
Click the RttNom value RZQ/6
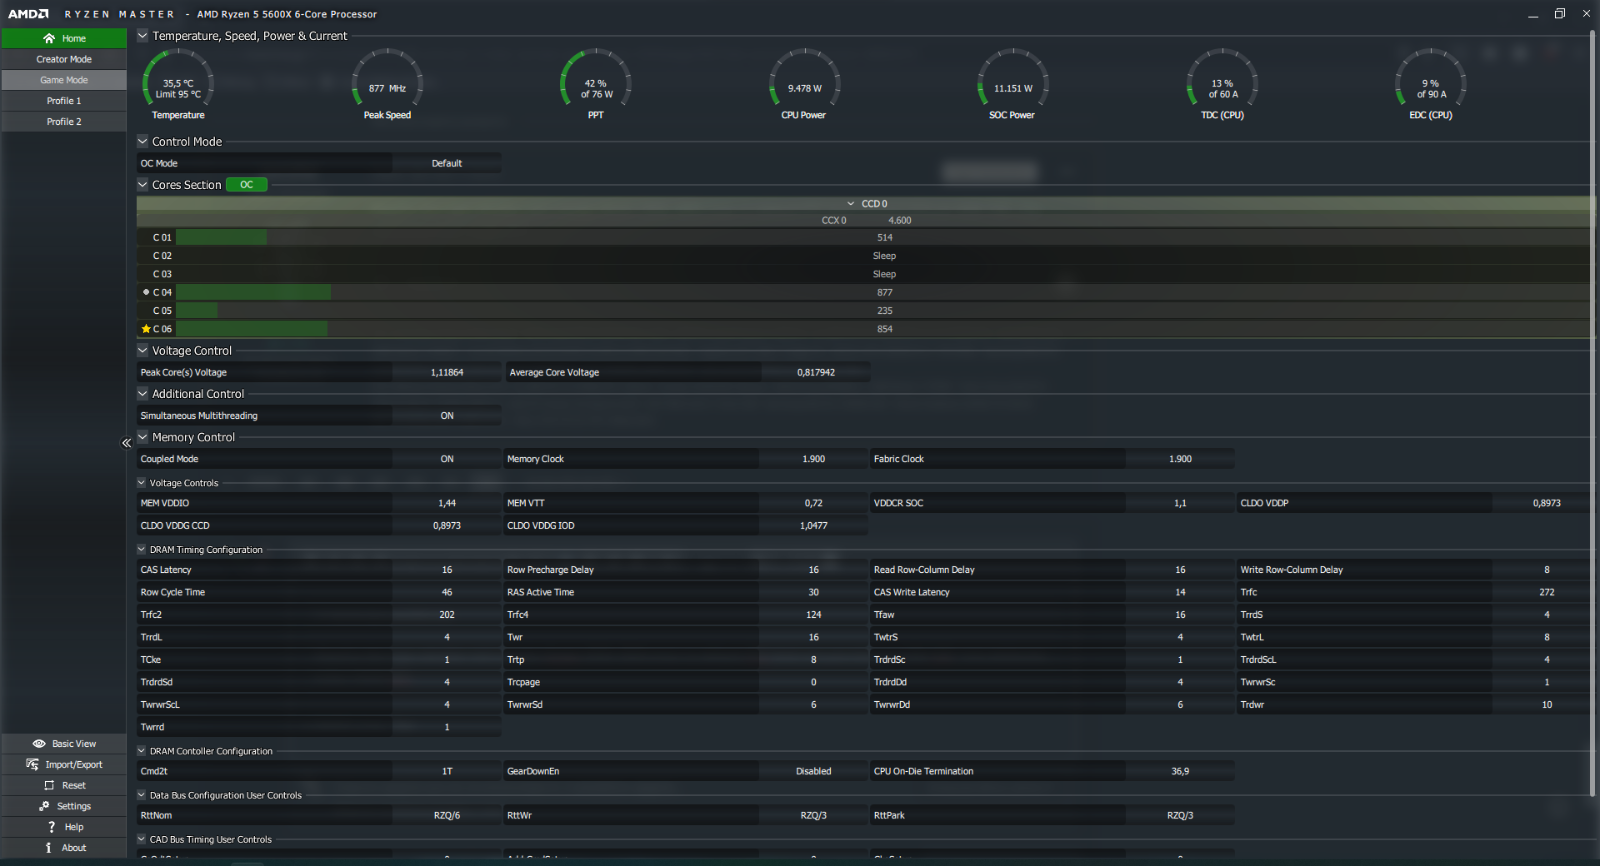[447, 815]
